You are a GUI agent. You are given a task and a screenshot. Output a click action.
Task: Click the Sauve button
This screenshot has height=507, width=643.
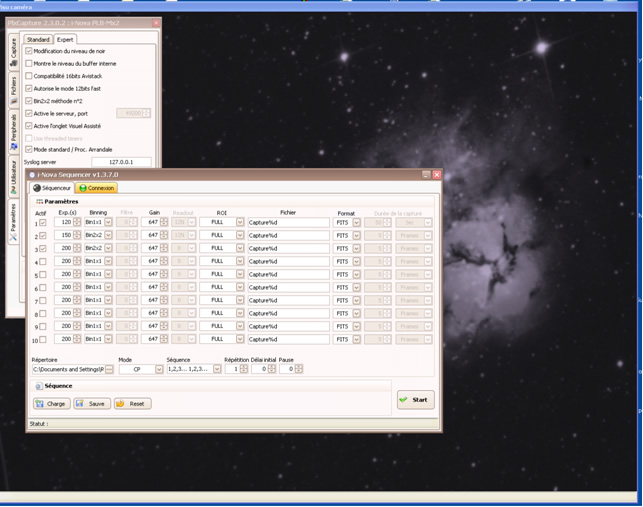click(92, 404)
